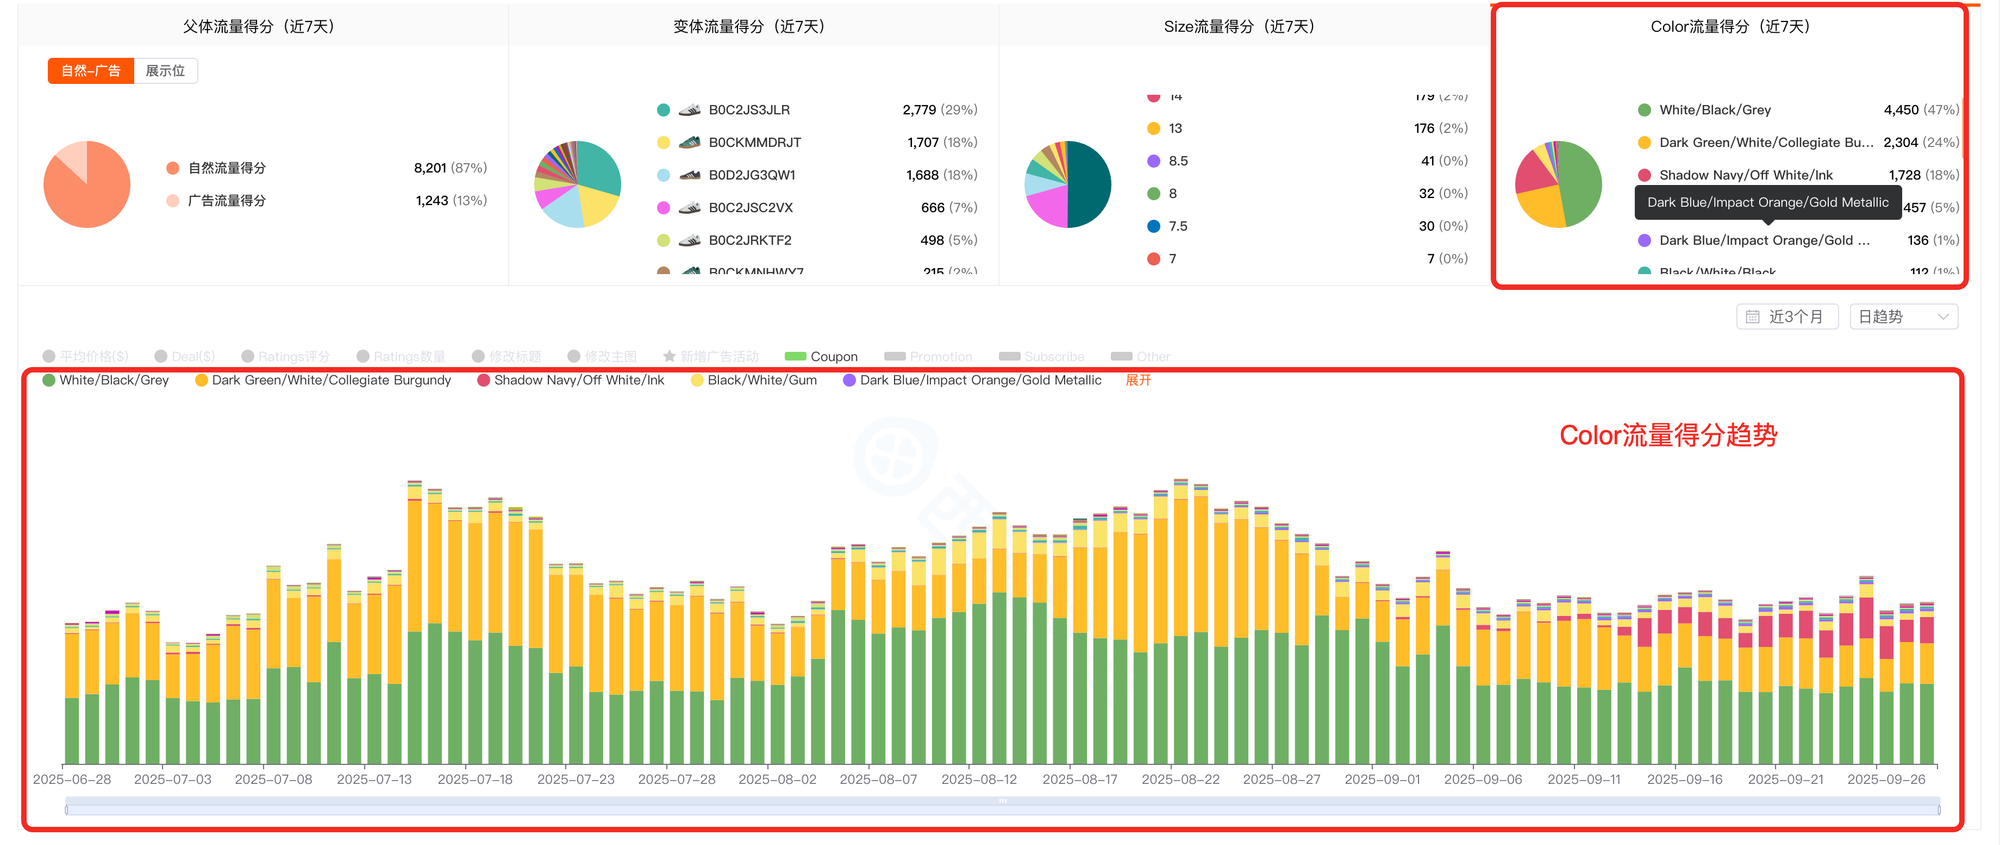2000x845 pixels.
Task: Click the star icon for 新增广告活动
Action: click(669, 356)
